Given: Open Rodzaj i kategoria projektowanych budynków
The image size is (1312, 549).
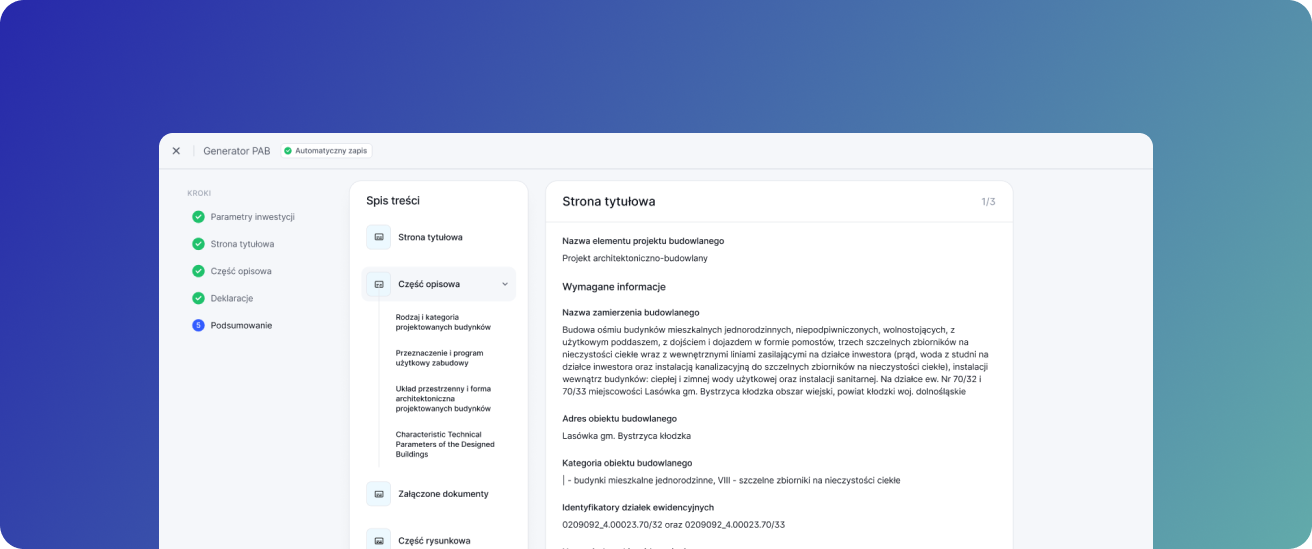Looking at the screenshot, I should click(x=443, y=322).
